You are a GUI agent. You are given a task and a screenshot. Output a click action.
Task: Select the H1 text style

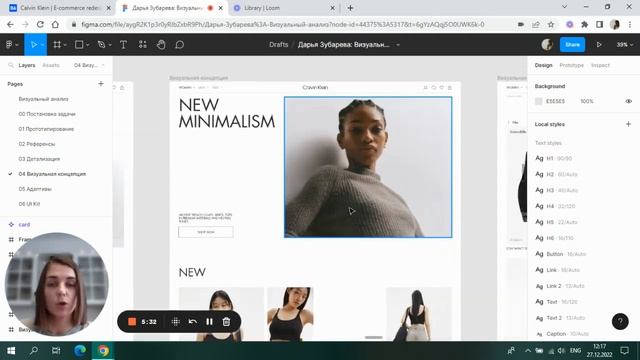pyautogui.click(x=553, y=158)
